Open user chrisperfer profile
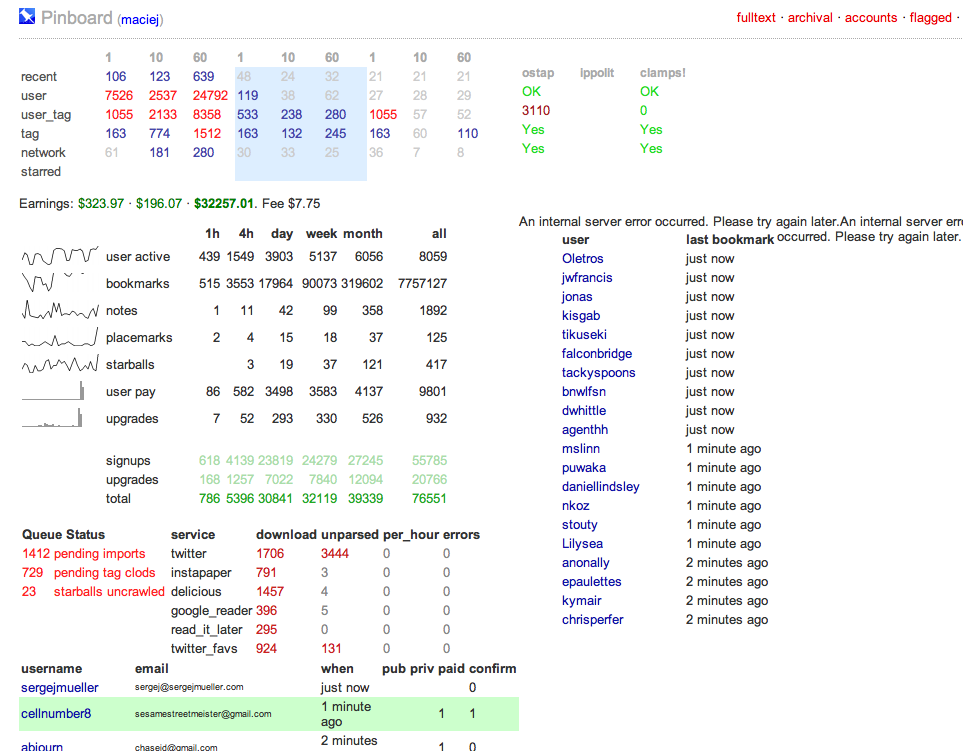 pos(593,620)
